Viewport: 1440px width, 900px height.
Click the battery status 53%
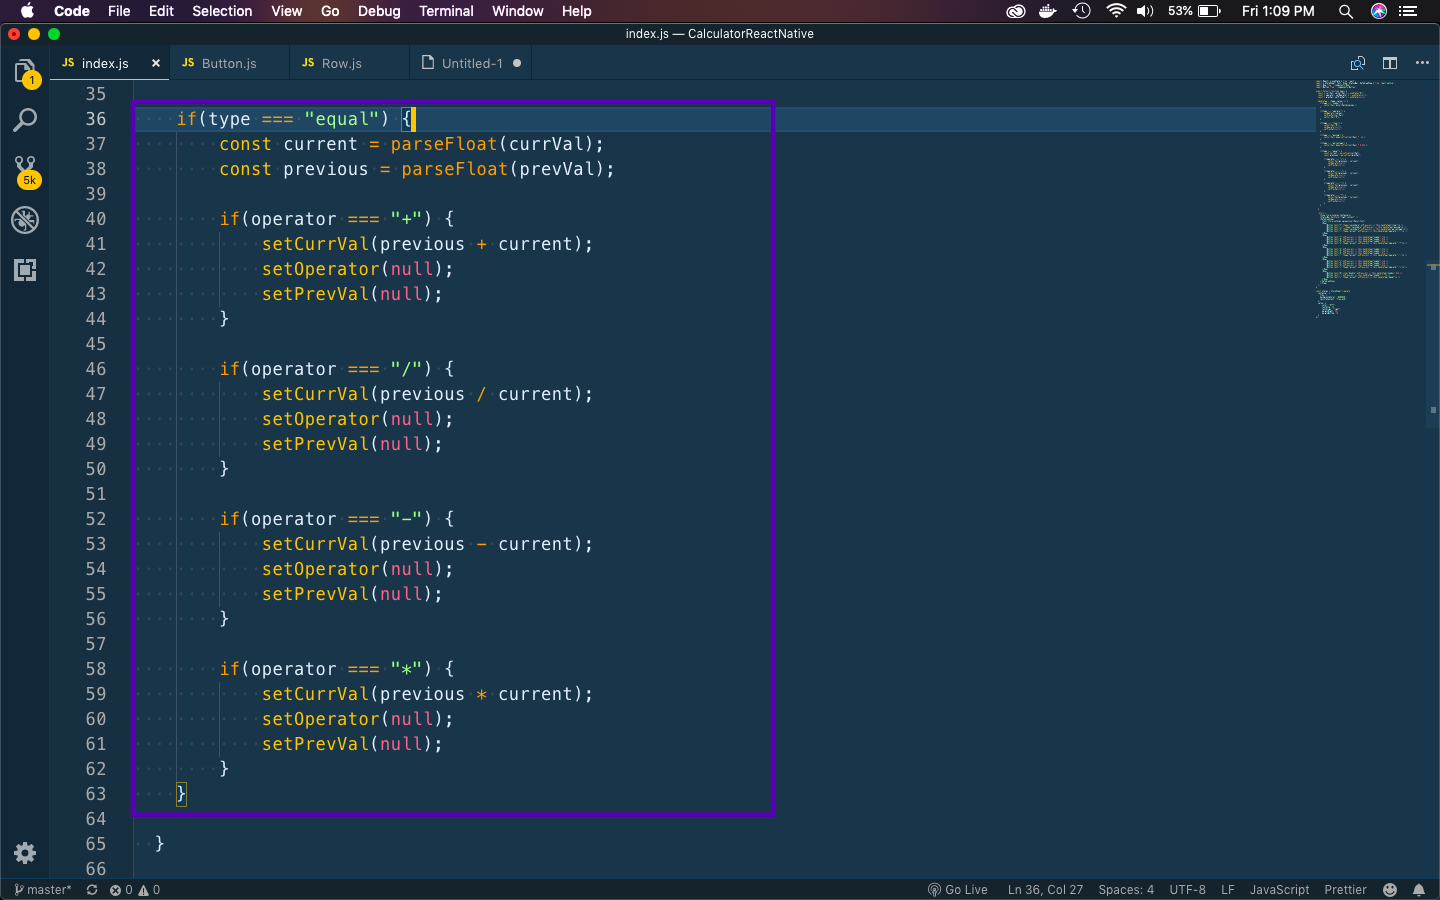tap(1194, 11)
